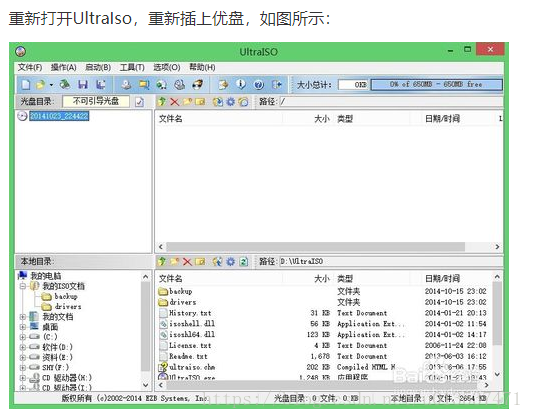Open the 启动(B) menu
This screenshot has width=533, height=419.
coord(98,67)
